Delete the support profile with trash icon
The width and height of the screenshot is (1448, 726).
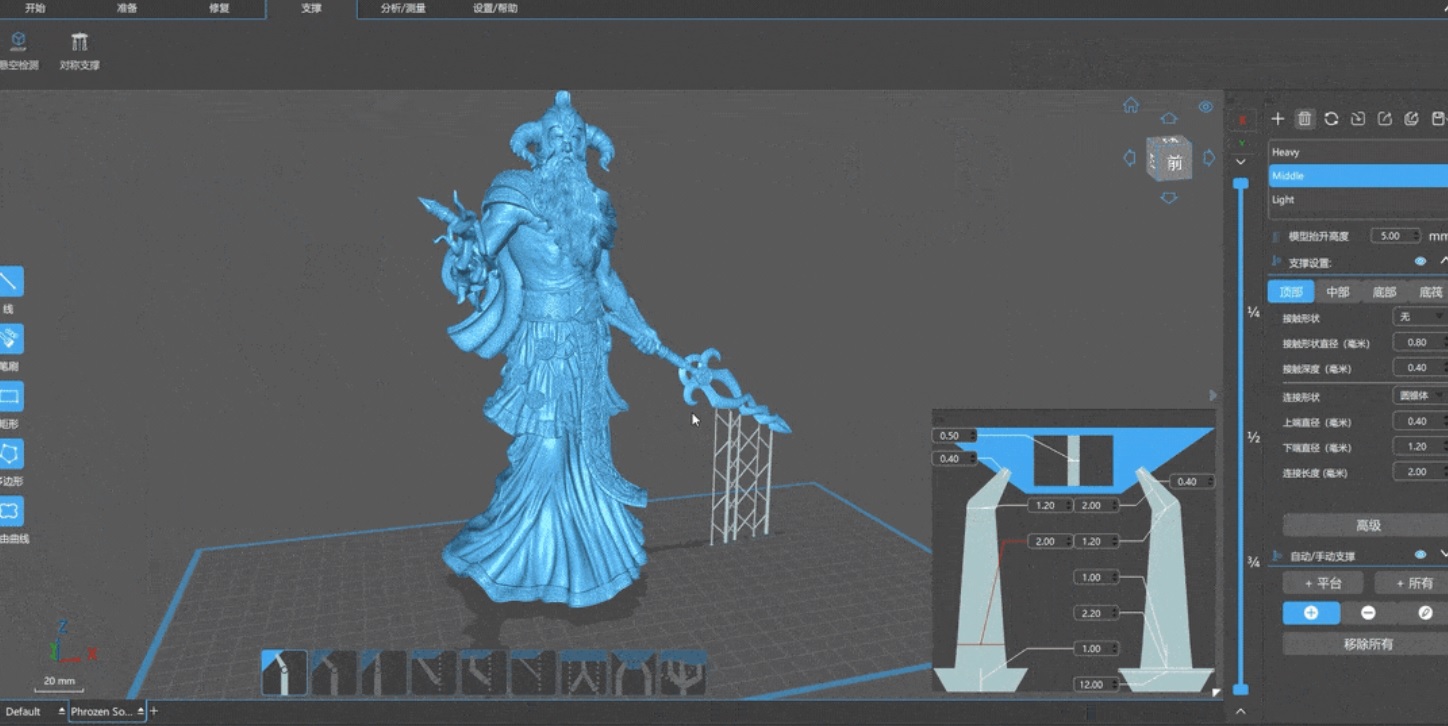1304,119
